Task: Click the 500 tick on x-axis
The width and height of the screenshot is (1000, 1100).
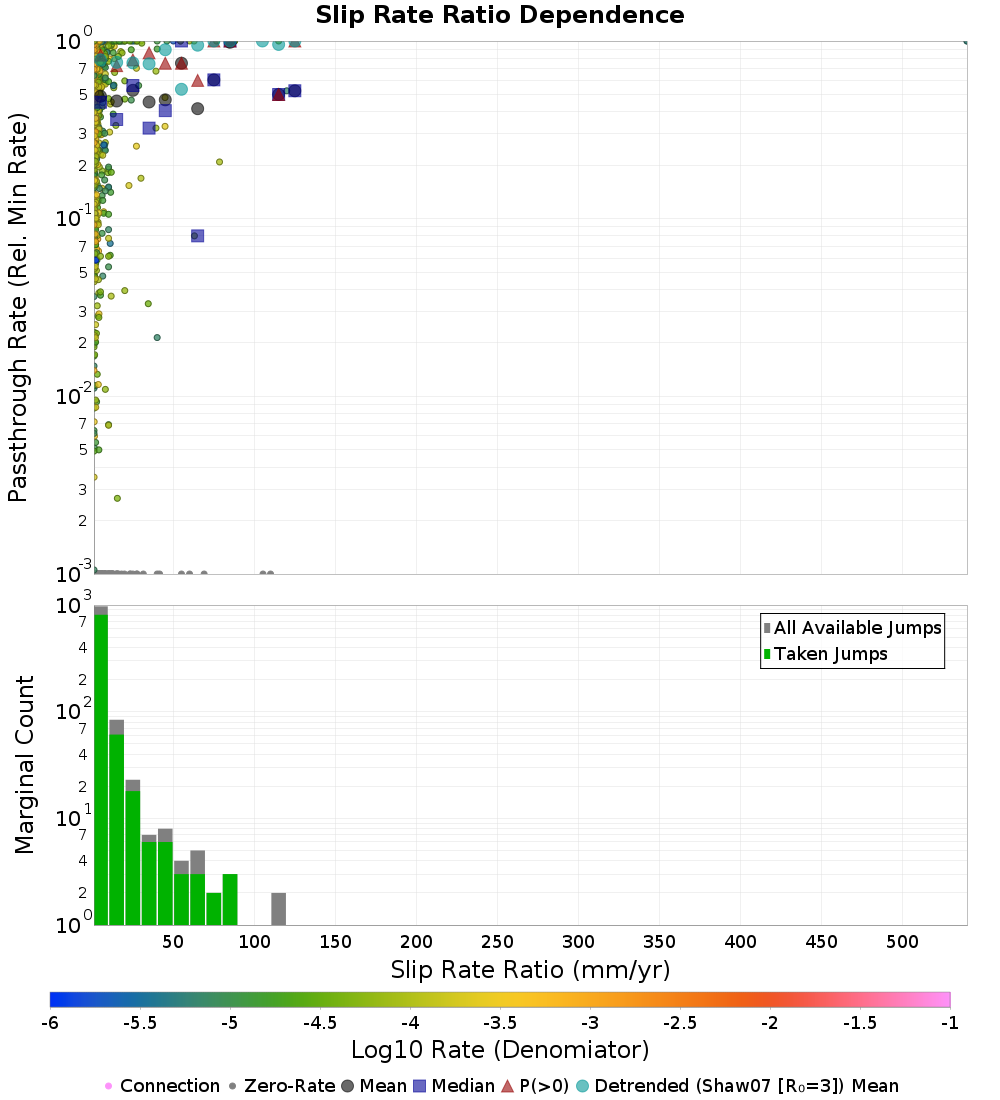Action: coord(903,942)
